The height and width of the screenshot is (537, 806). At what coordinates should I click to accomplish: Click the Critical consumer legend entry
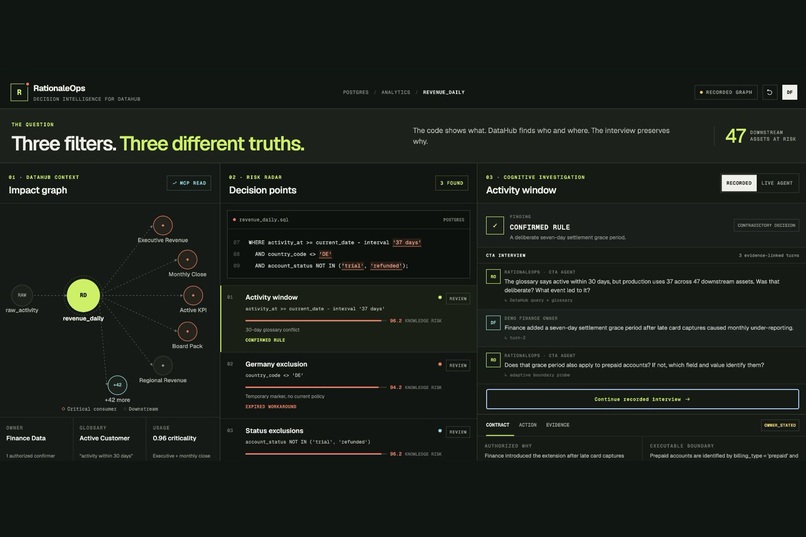pyautogui.click(x=89, y=409)
